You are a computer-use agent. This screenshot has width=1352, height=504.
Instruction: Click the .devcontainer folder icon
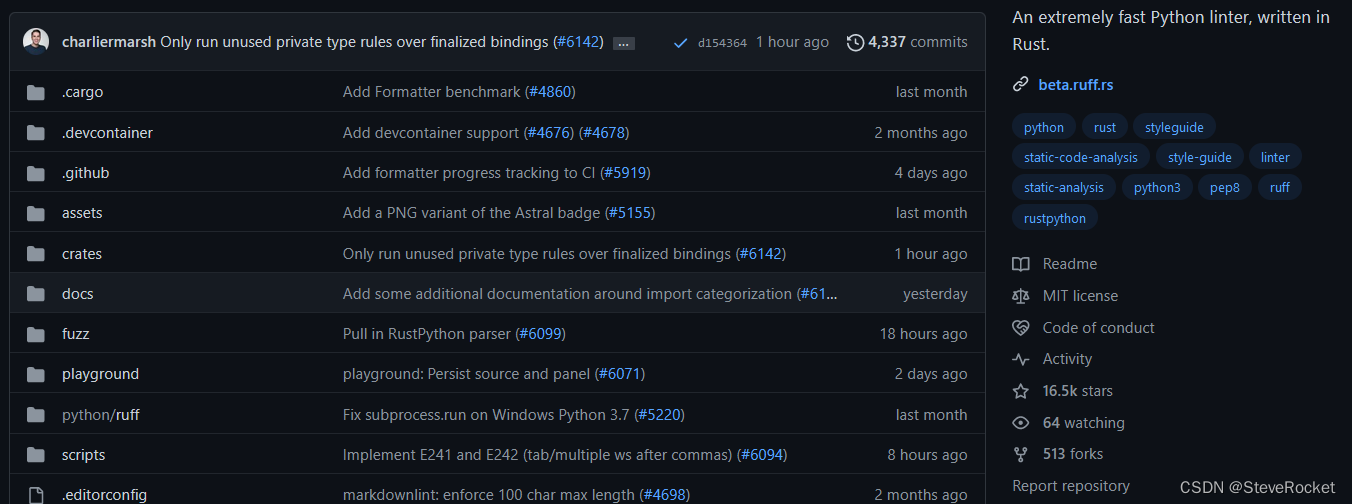point(36,133)
